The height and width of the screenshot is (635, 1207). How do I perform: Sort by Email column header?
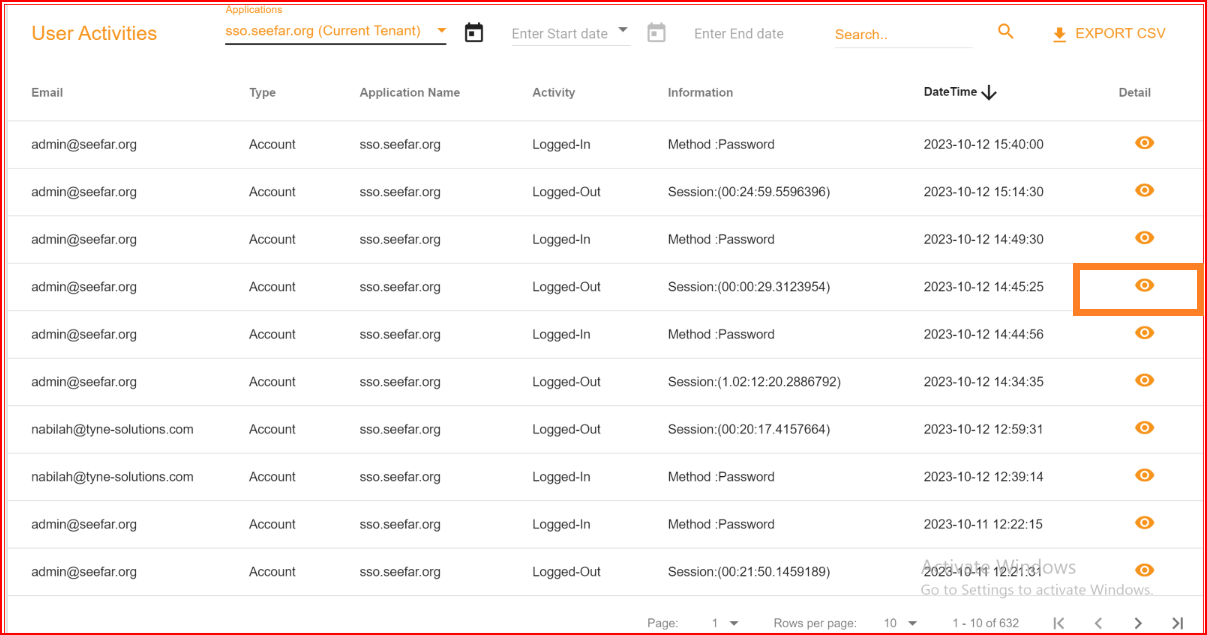pos(47,92)
